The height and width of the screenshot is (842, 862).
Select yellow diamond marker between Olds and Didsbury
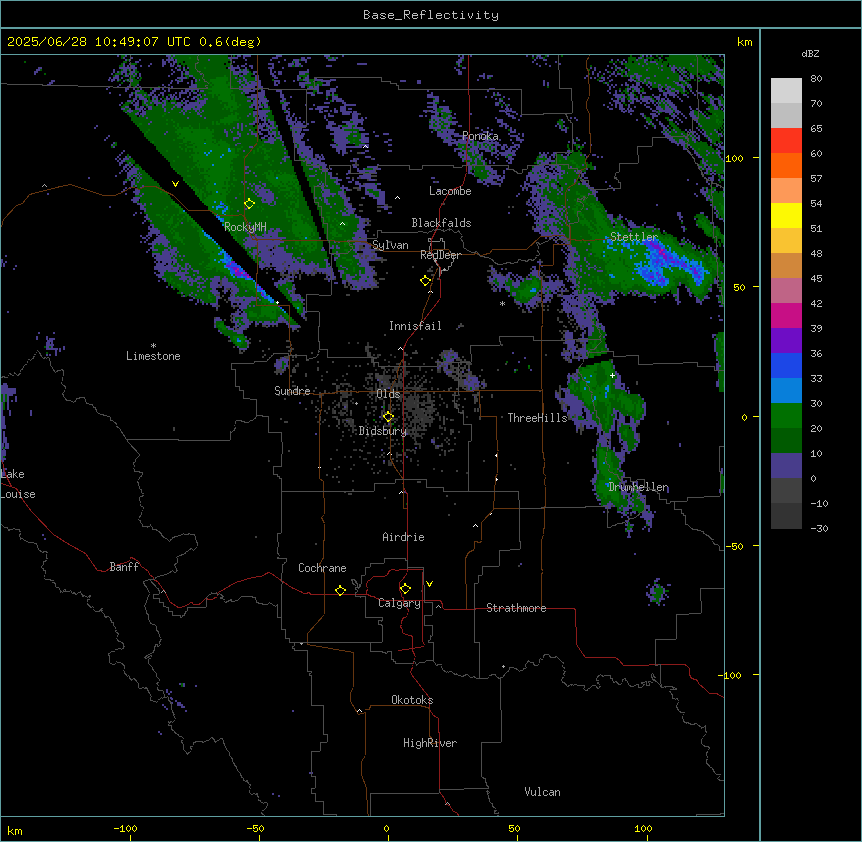click(388, 417)
